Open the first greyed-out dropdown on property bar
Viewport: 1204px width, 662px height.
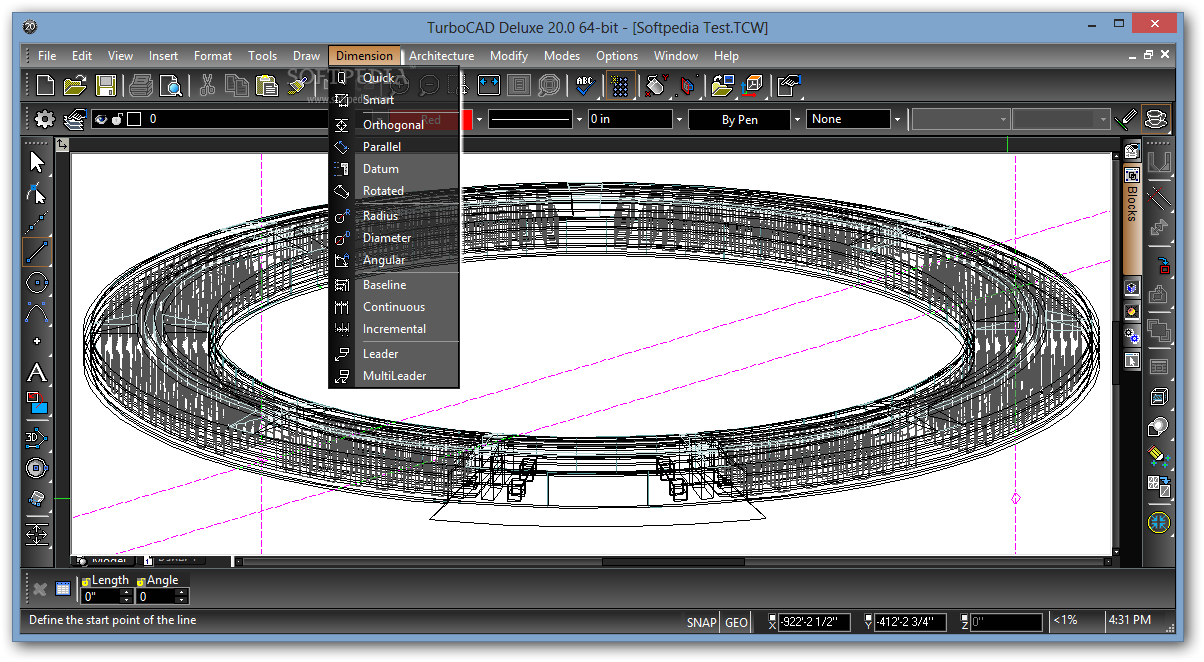(x=961, y=120)
